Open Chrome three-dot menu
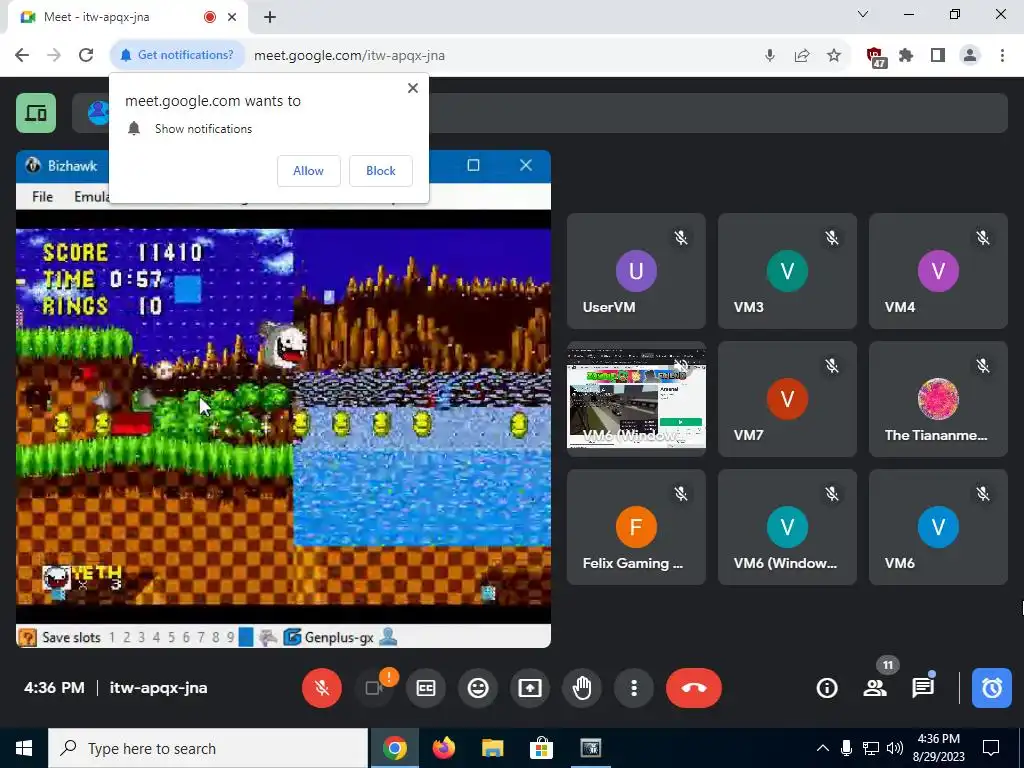Image resolution: width=1024 pixels, height=768 pixels. tap(1002, 56)
